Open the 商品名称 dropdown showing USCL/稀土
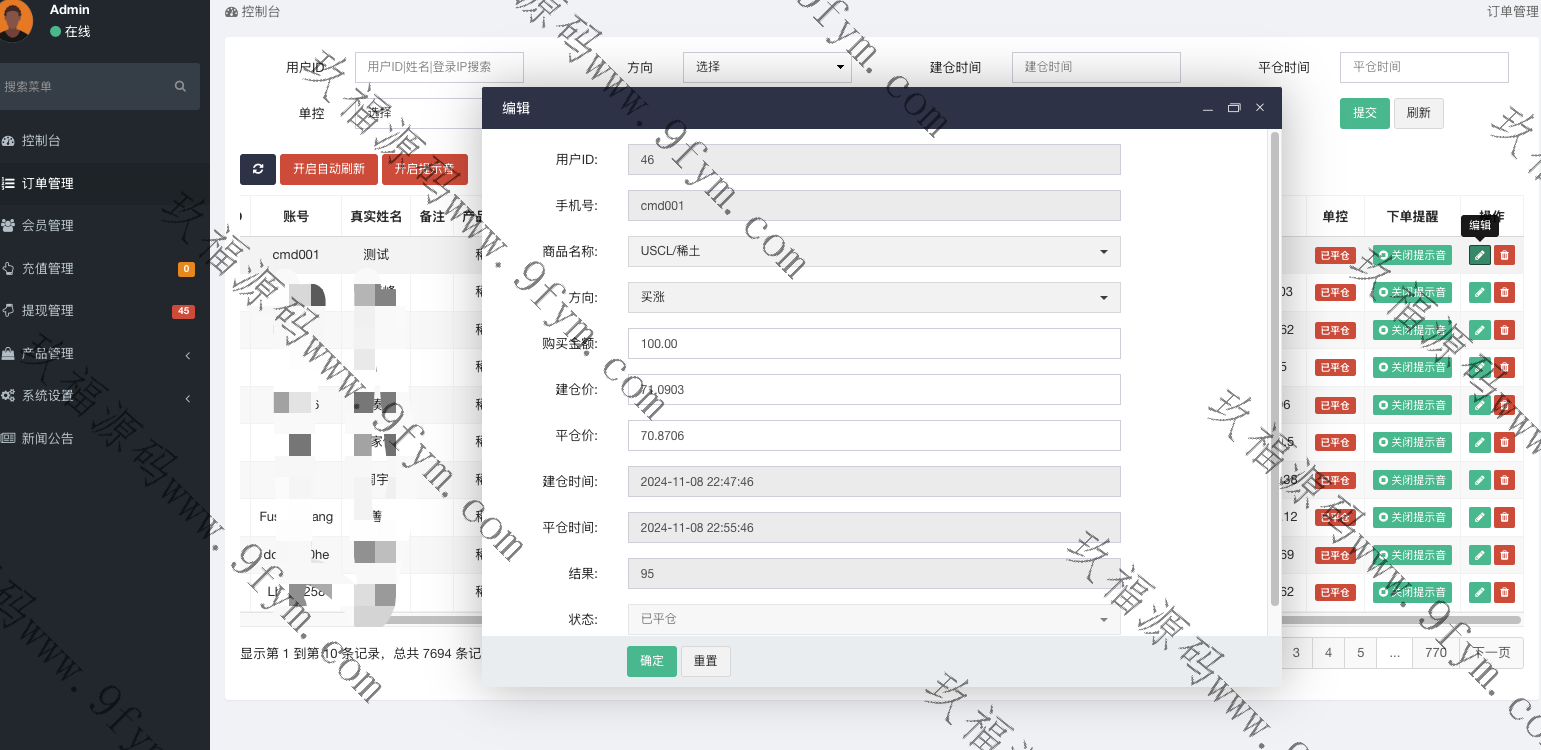Viewport: 1541px width, 750px height. [x=873, y=251]
